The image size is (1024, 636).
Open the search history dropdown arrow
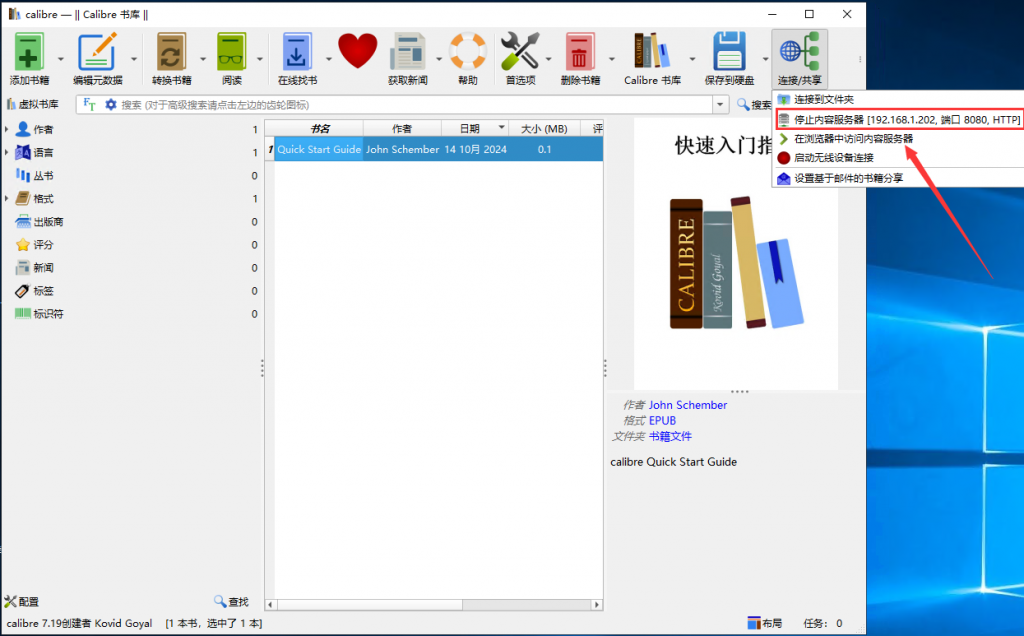pyautogui.click(x=721, y=104)
